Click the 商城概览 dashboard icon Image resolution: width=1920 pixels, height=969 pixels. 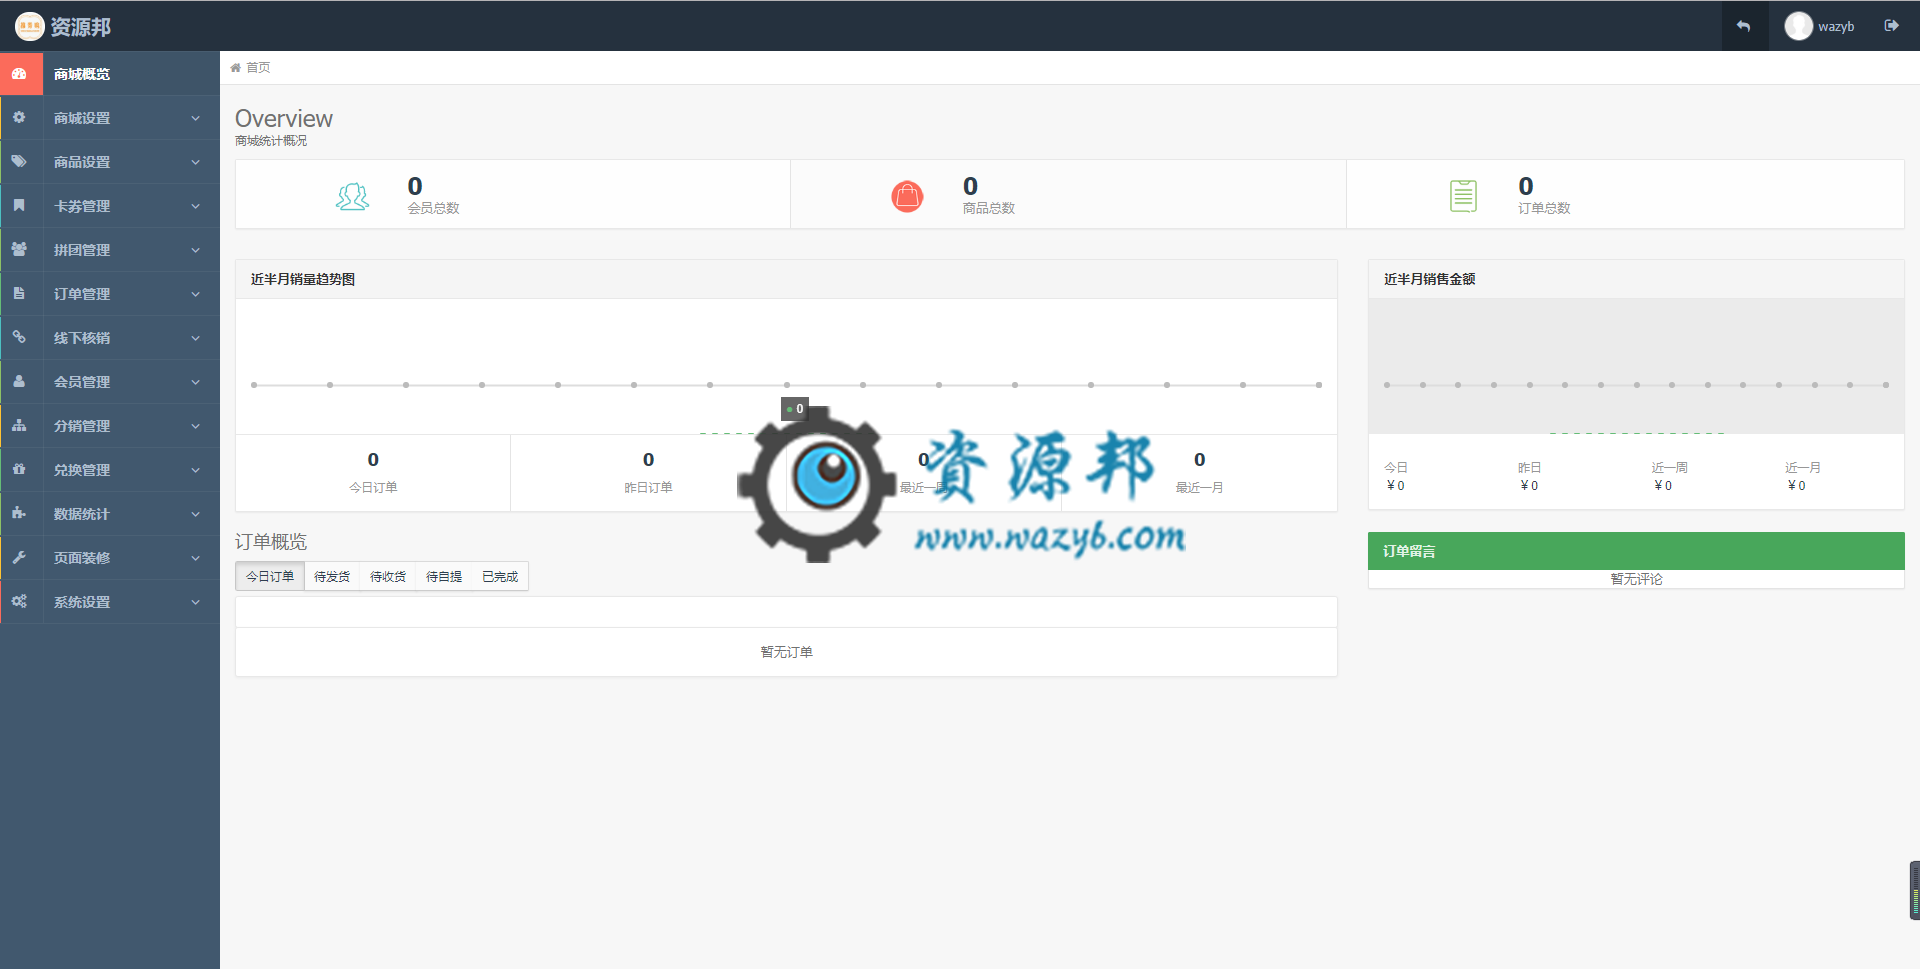click(19, 74)
